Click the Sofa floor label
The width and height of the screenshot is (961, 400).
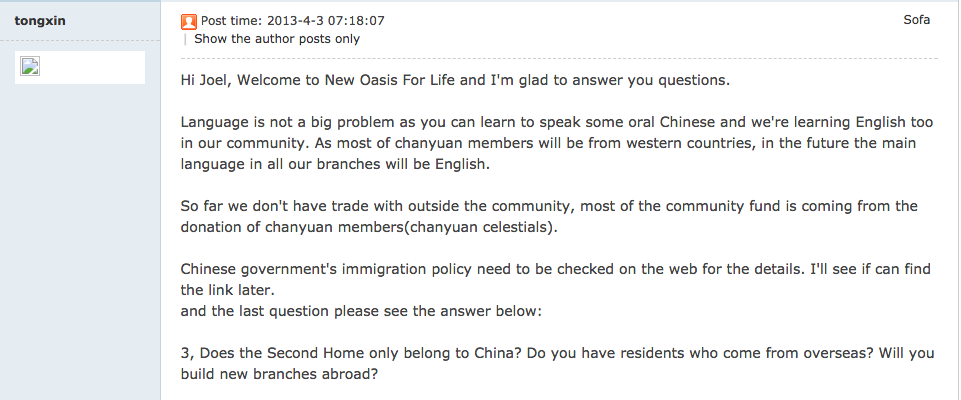click(x=917, y=20)
